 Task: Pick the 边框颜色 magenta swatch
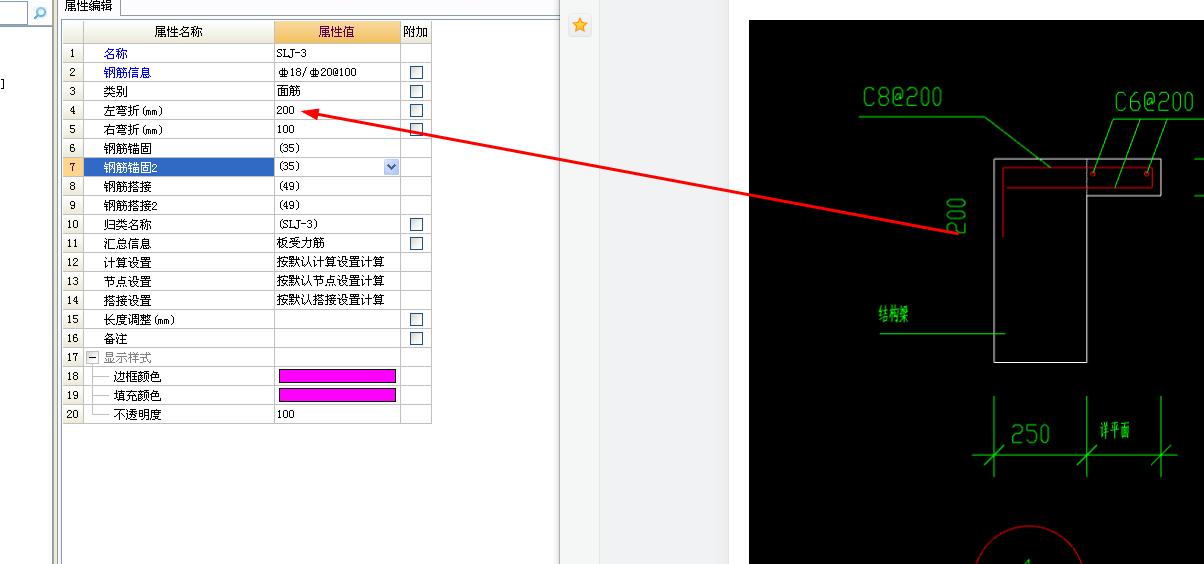point(337,376)
